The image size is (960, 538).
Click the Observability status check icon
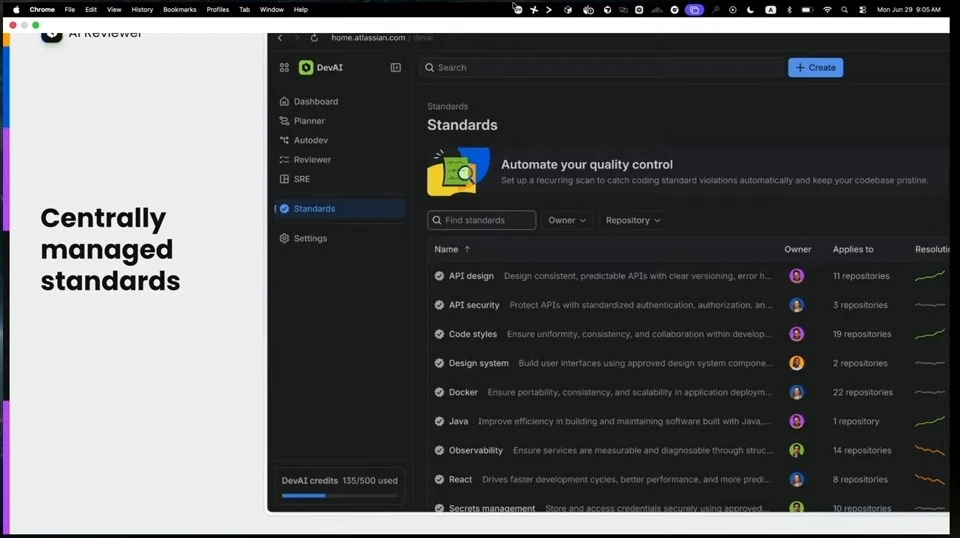coord(439,450)
